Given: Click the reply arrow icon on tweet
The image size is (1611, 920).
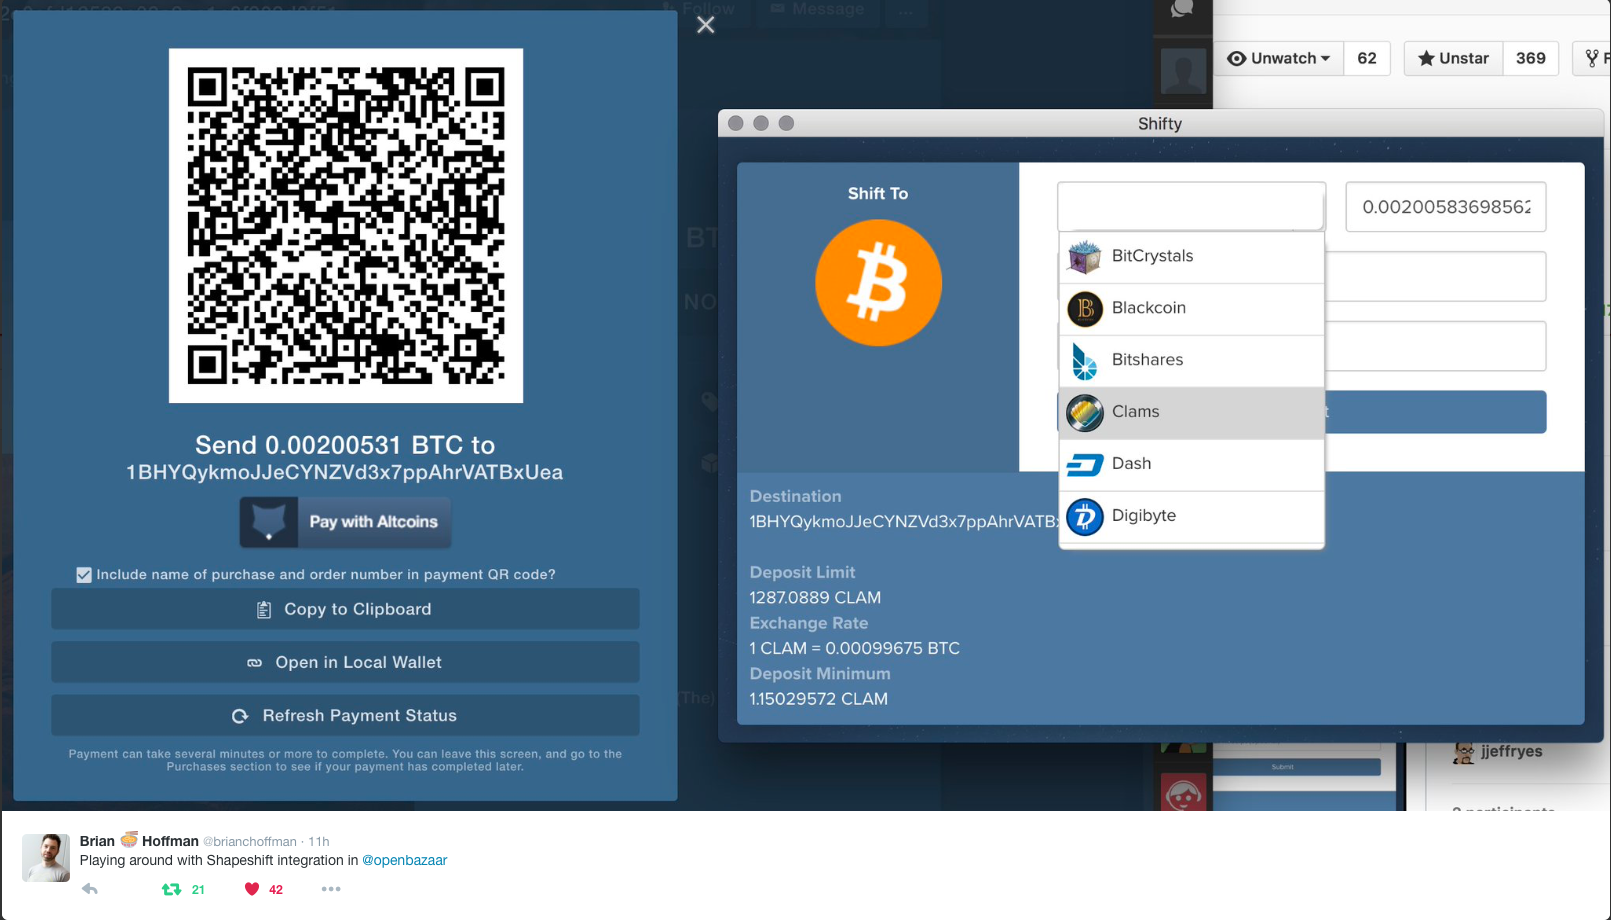Looking at the screenshot, I should point(89,889).
